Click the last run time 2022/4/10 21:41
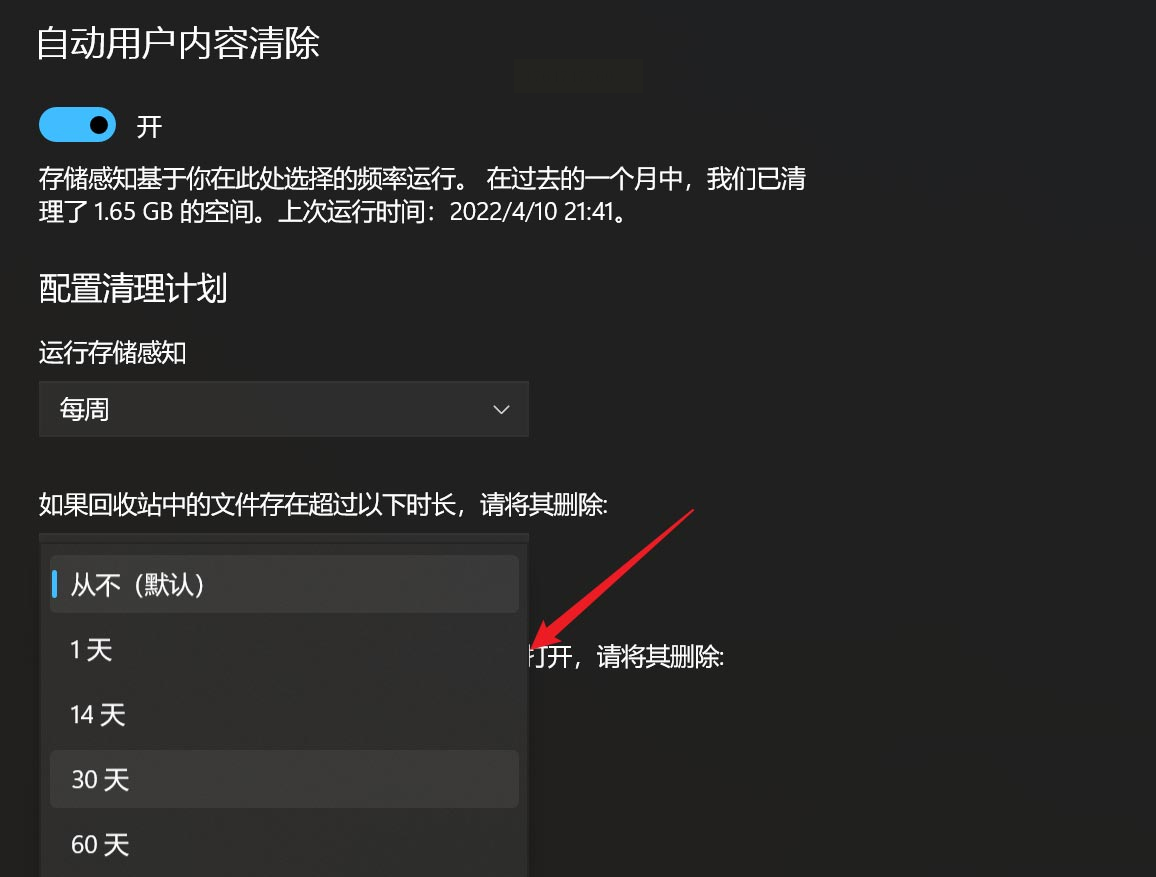The width and height of the screenshot is (1156, 877). pos(532,212)
